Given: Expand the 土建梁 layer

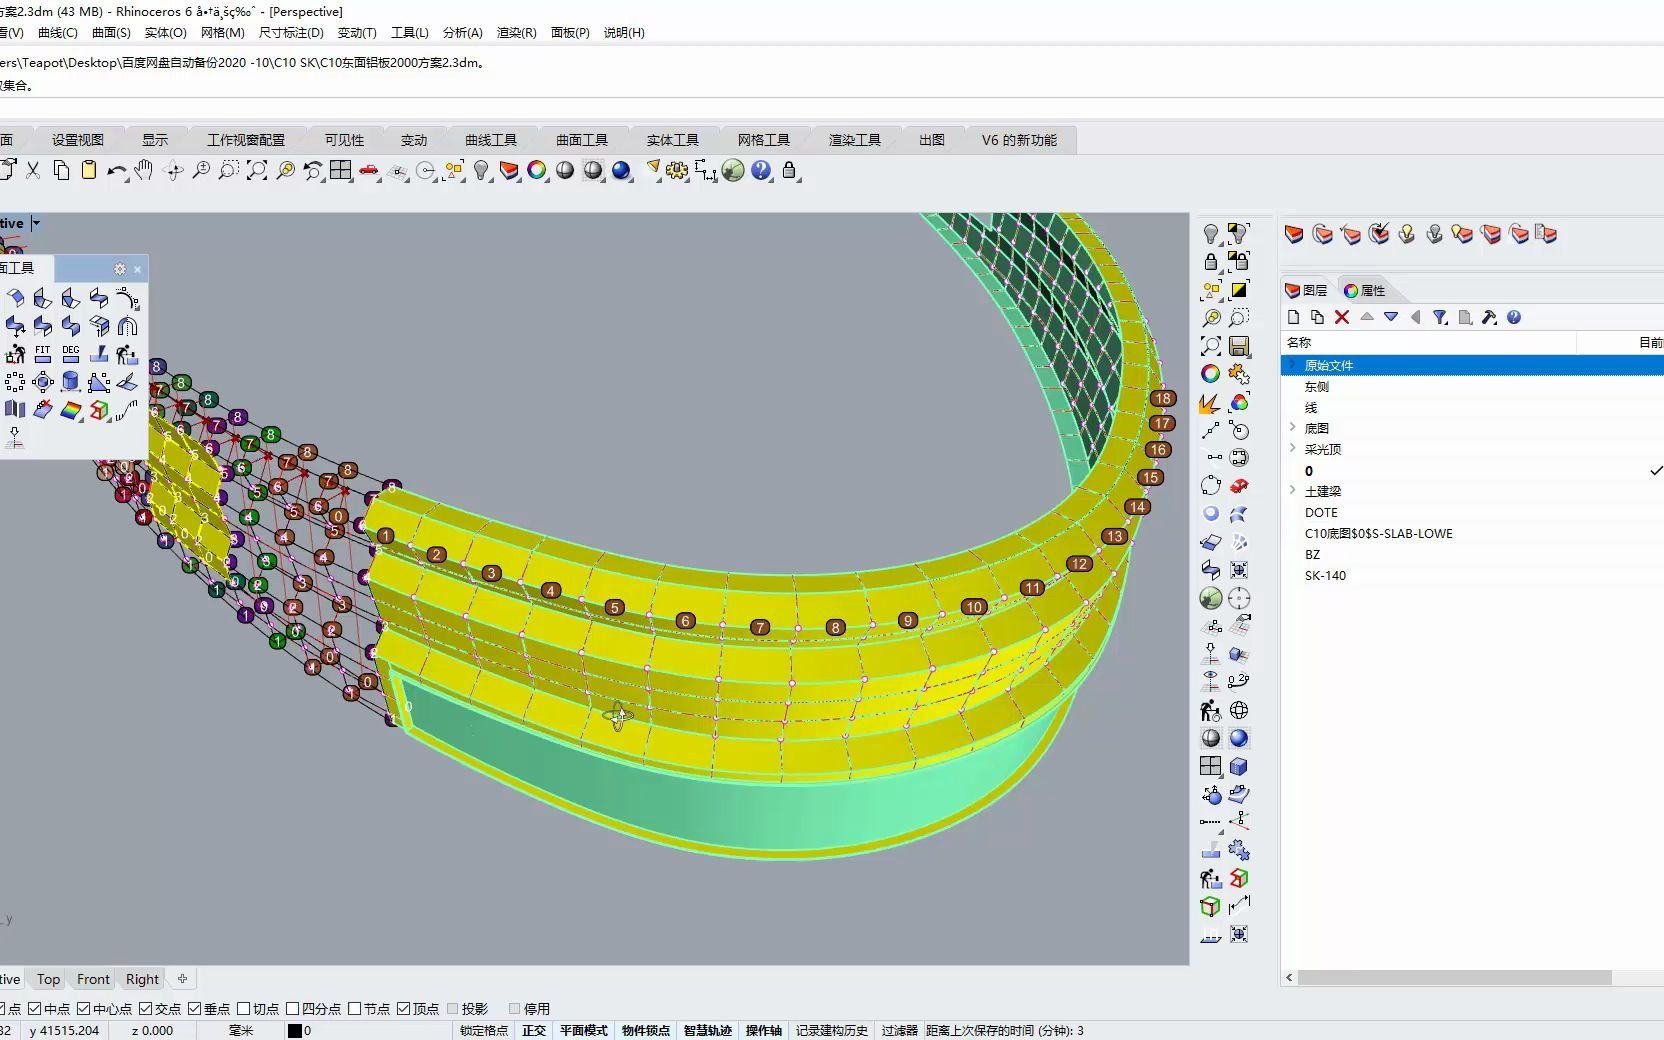Looking at the screenshot, I should click(x=1292, y=491).
